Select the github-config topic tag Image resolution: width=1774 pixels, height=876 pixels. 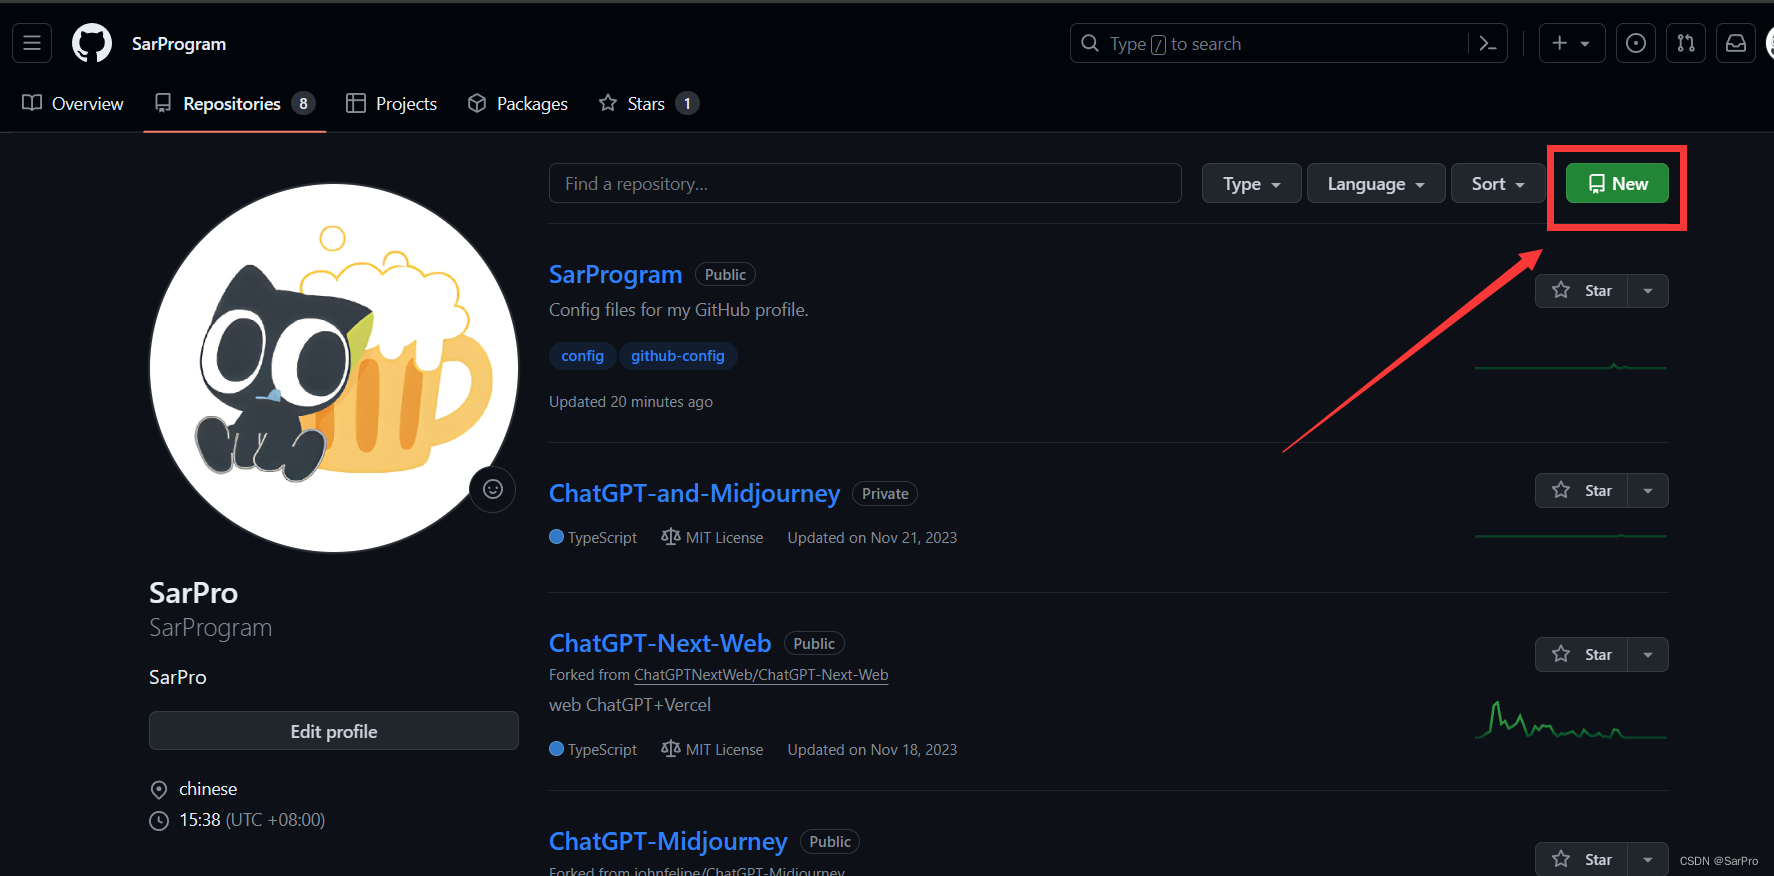coord(678,356)
